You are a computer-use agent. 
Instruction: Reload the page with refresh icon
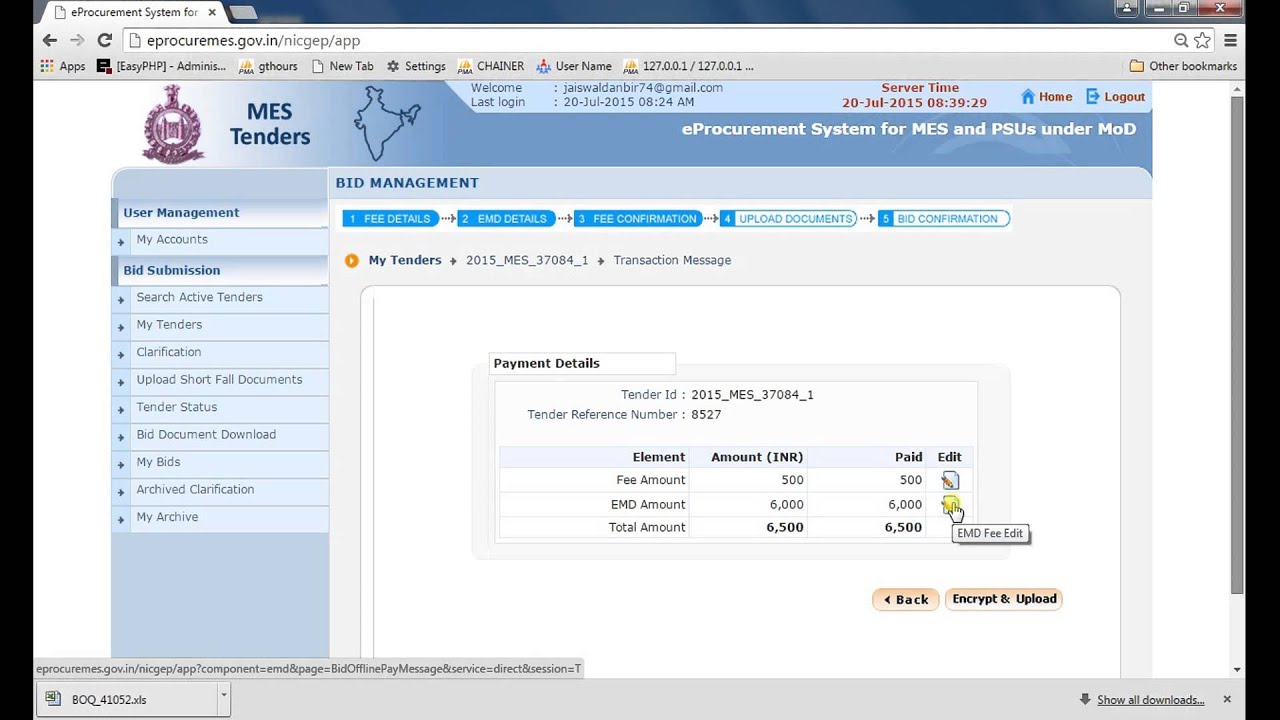[104, 40]
